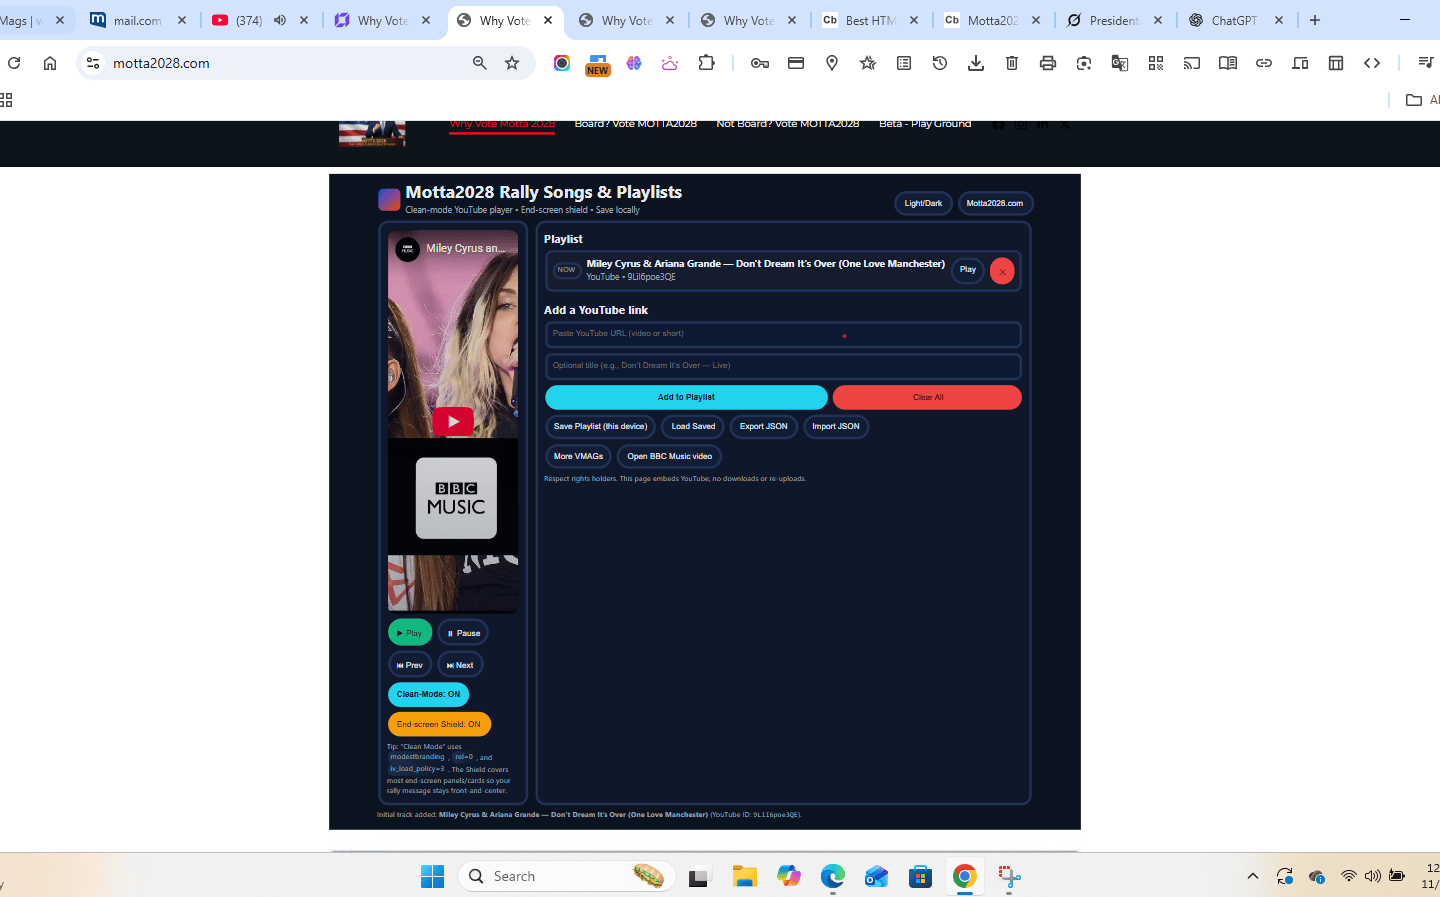Viewport: 1440px width, 897px height.
Task: Toggle the End-screen Shield off
Action: [x=439, y=724]
